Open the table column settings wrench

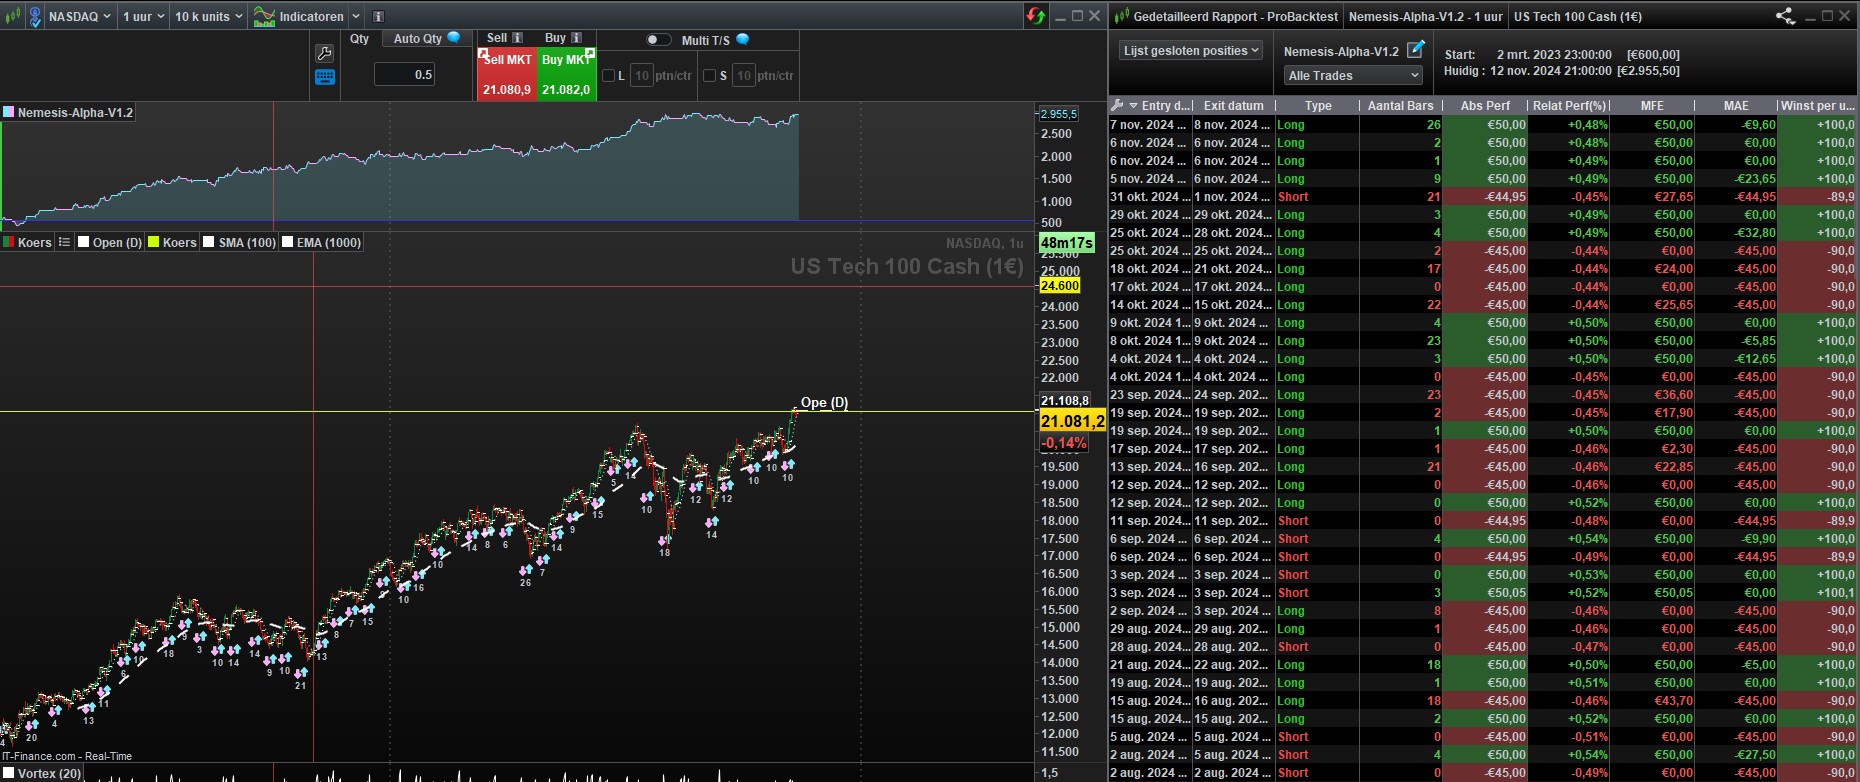click(x=1117, y=105)
